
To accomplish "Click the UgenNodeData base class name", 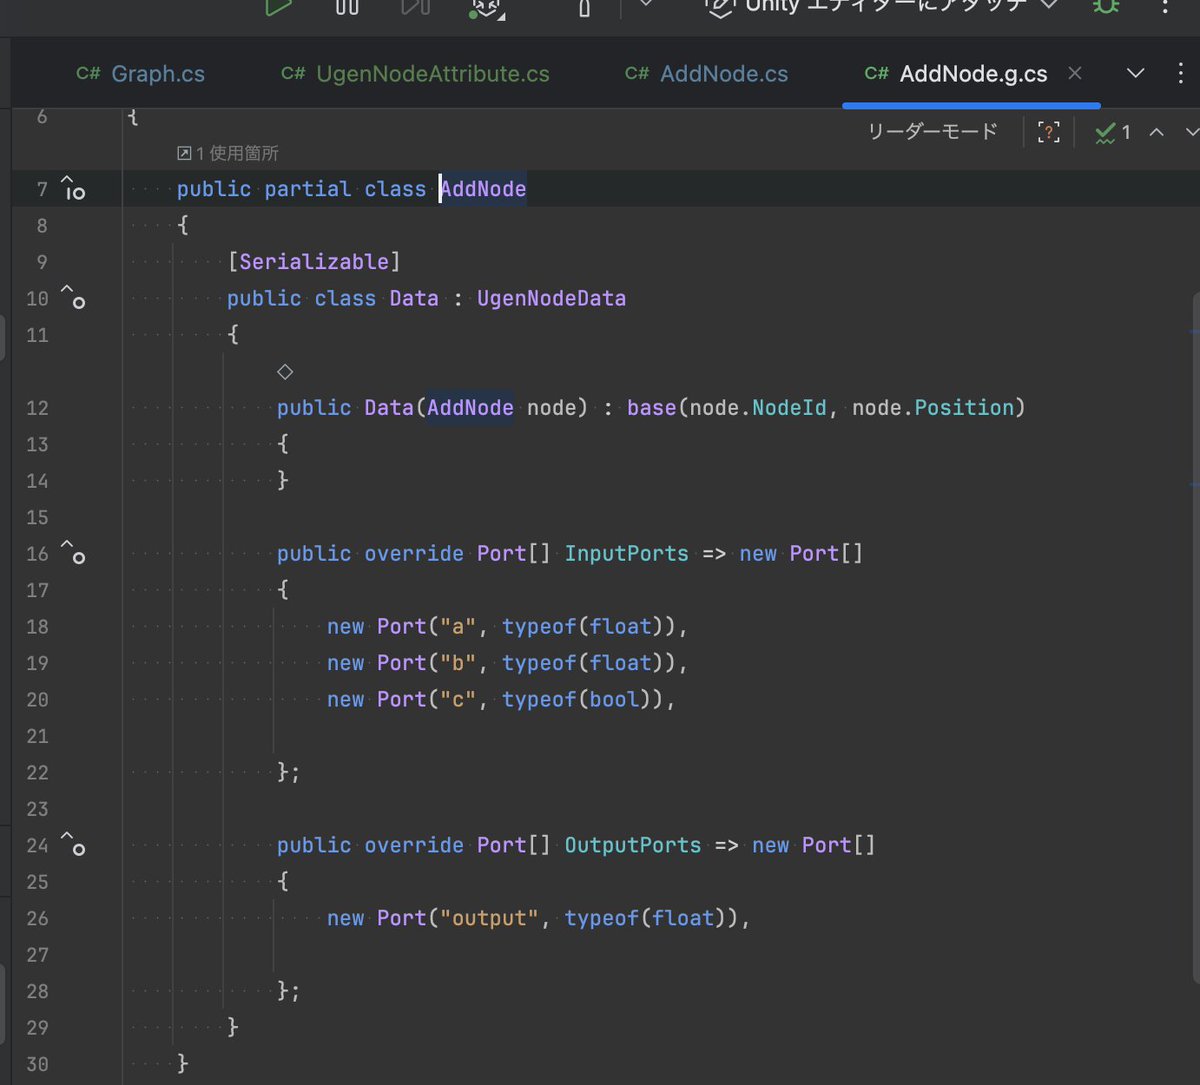I will click(551, 298).
